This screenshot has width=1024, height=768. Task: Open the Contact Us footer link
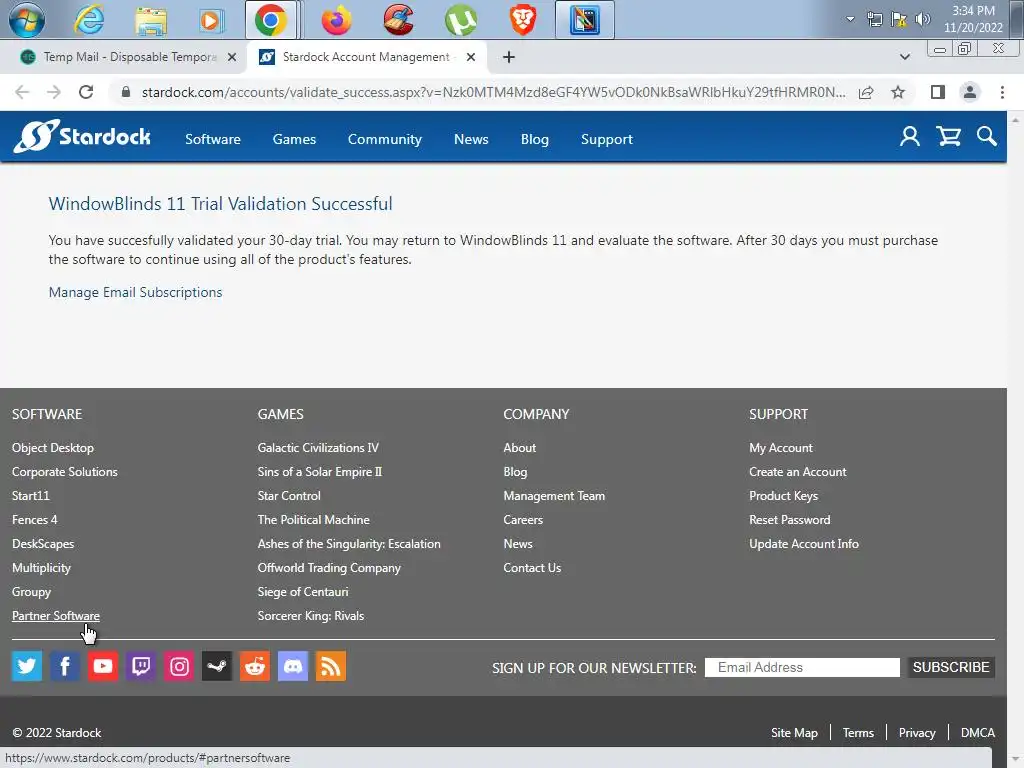point(532,568)
